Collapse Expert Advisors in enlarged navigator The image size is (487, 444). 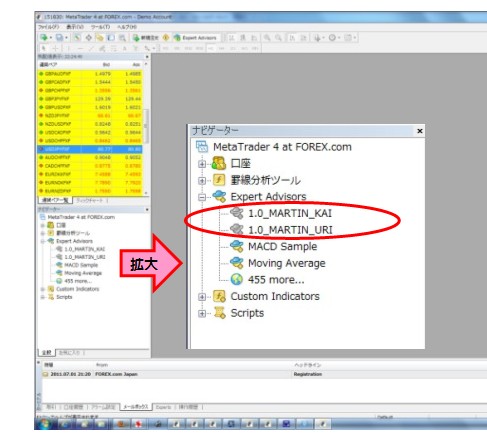[x=202, y=197]
